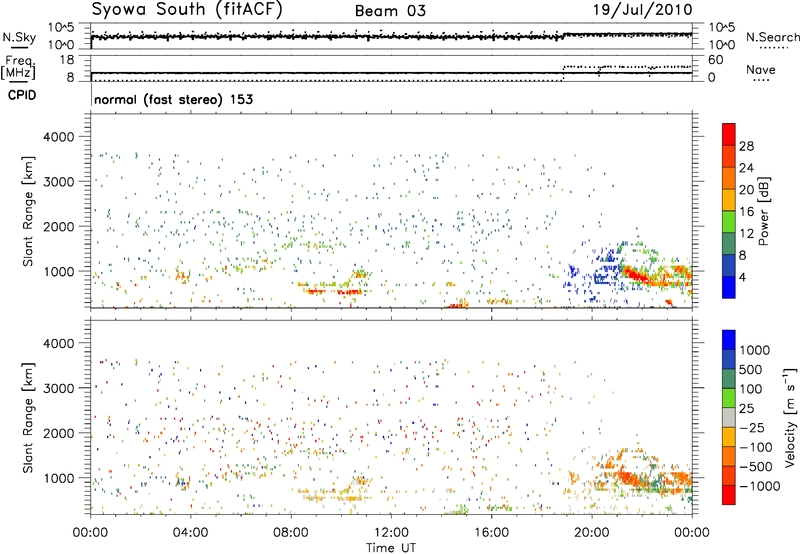This screenshot has width=800, height=554.
Task: Click the bright blue bottom Power color segment
Action: (x=729, y=287)
